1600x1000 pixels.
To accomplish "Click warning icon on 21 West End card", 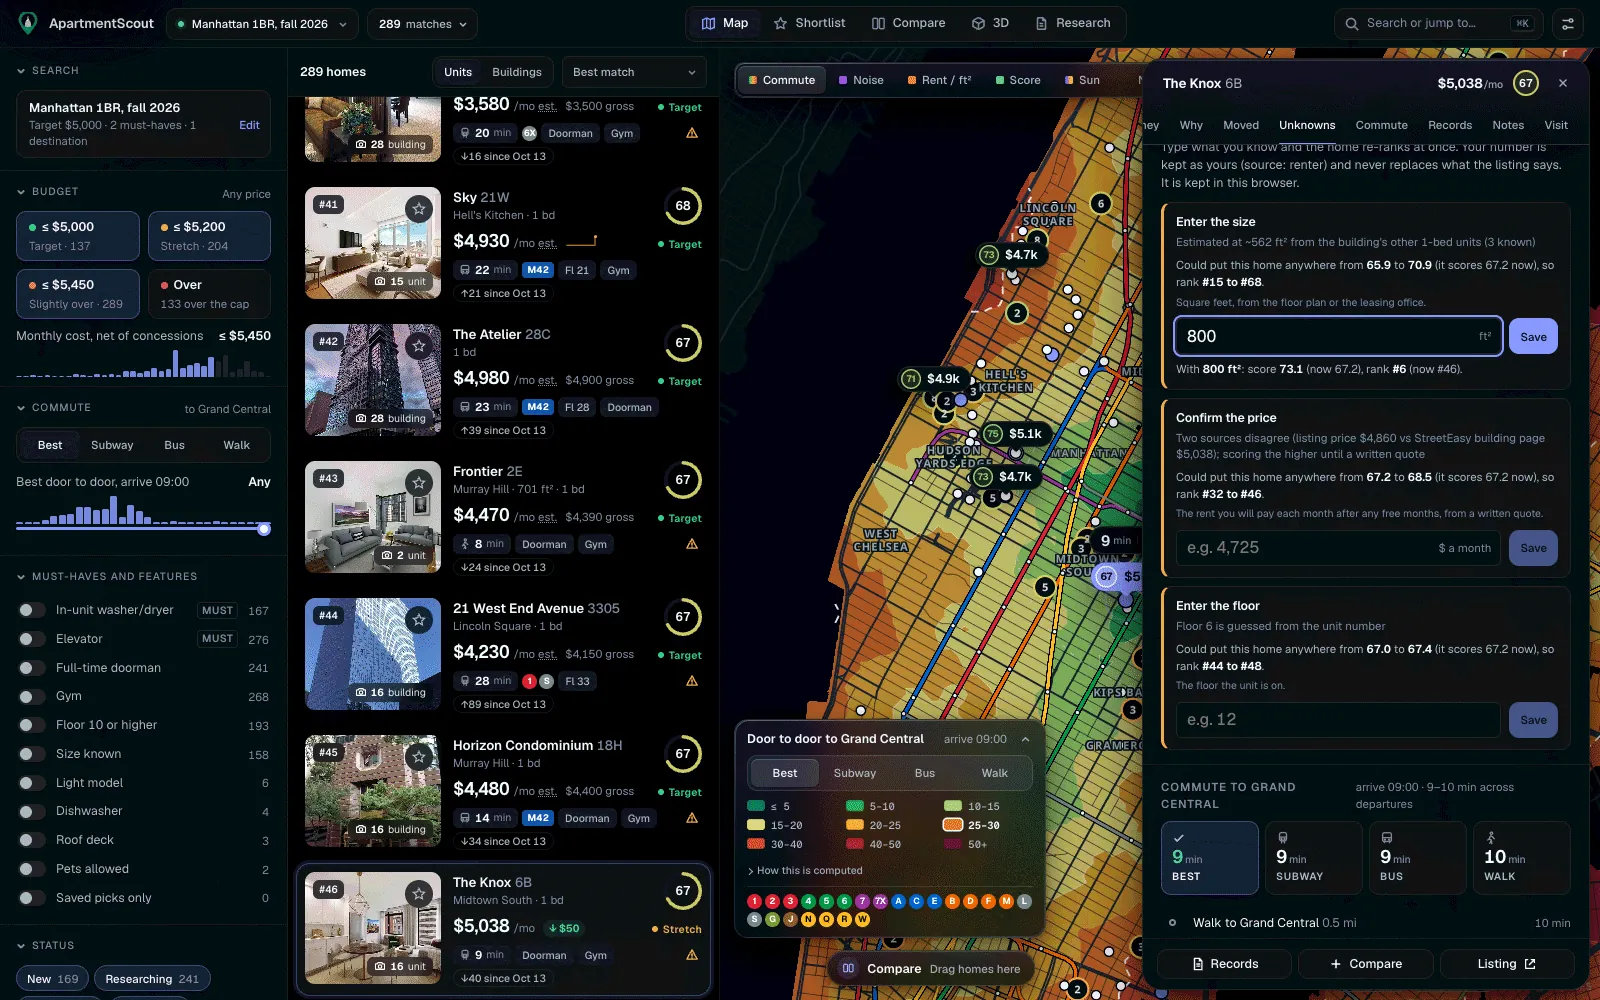I will click(x=692, y=681).
